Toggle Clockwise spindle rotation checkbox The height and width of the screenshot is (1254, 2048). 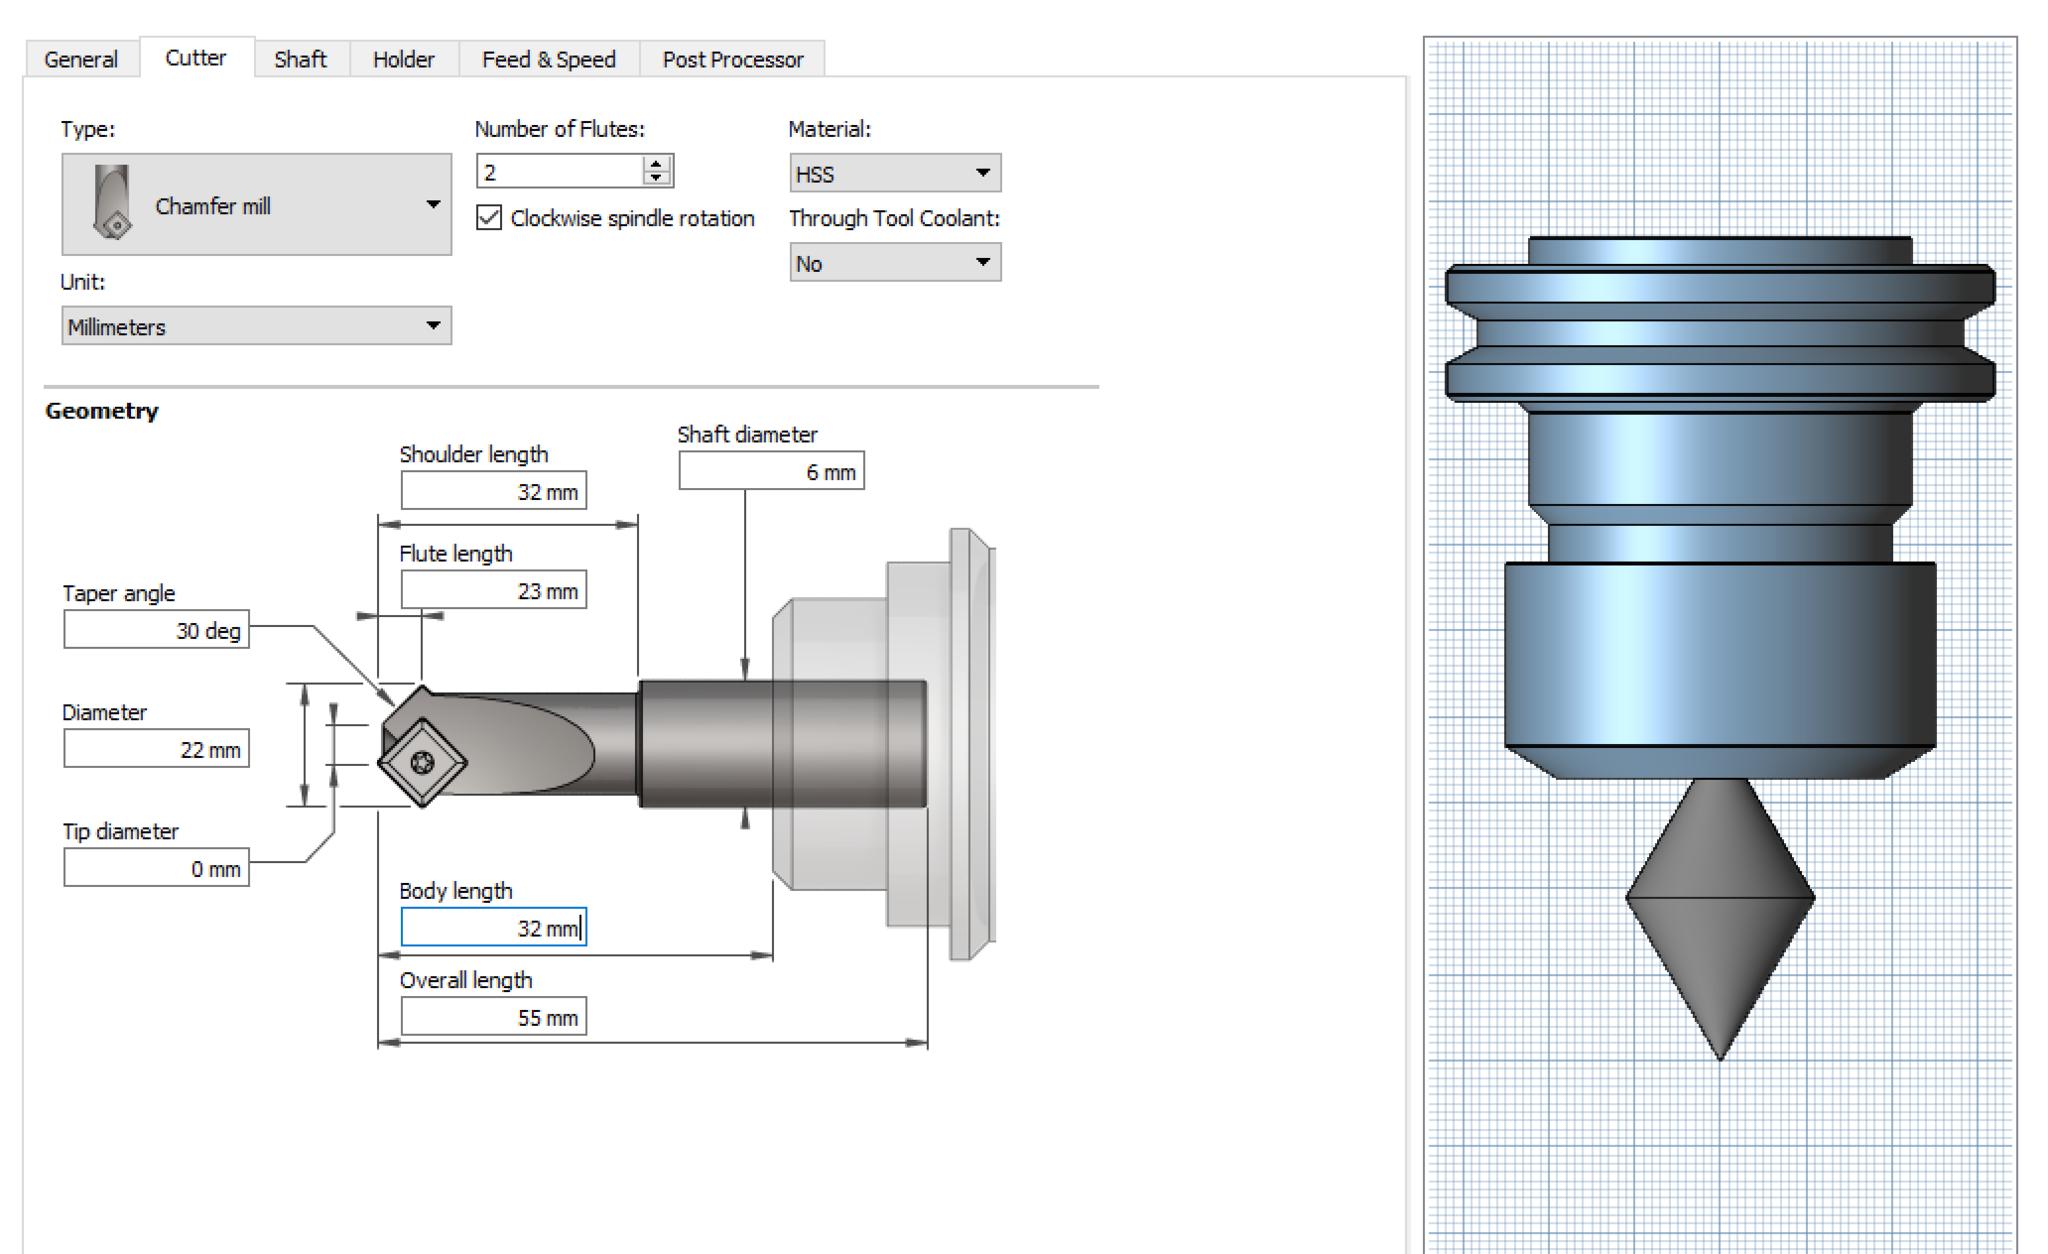pos(489,218)
